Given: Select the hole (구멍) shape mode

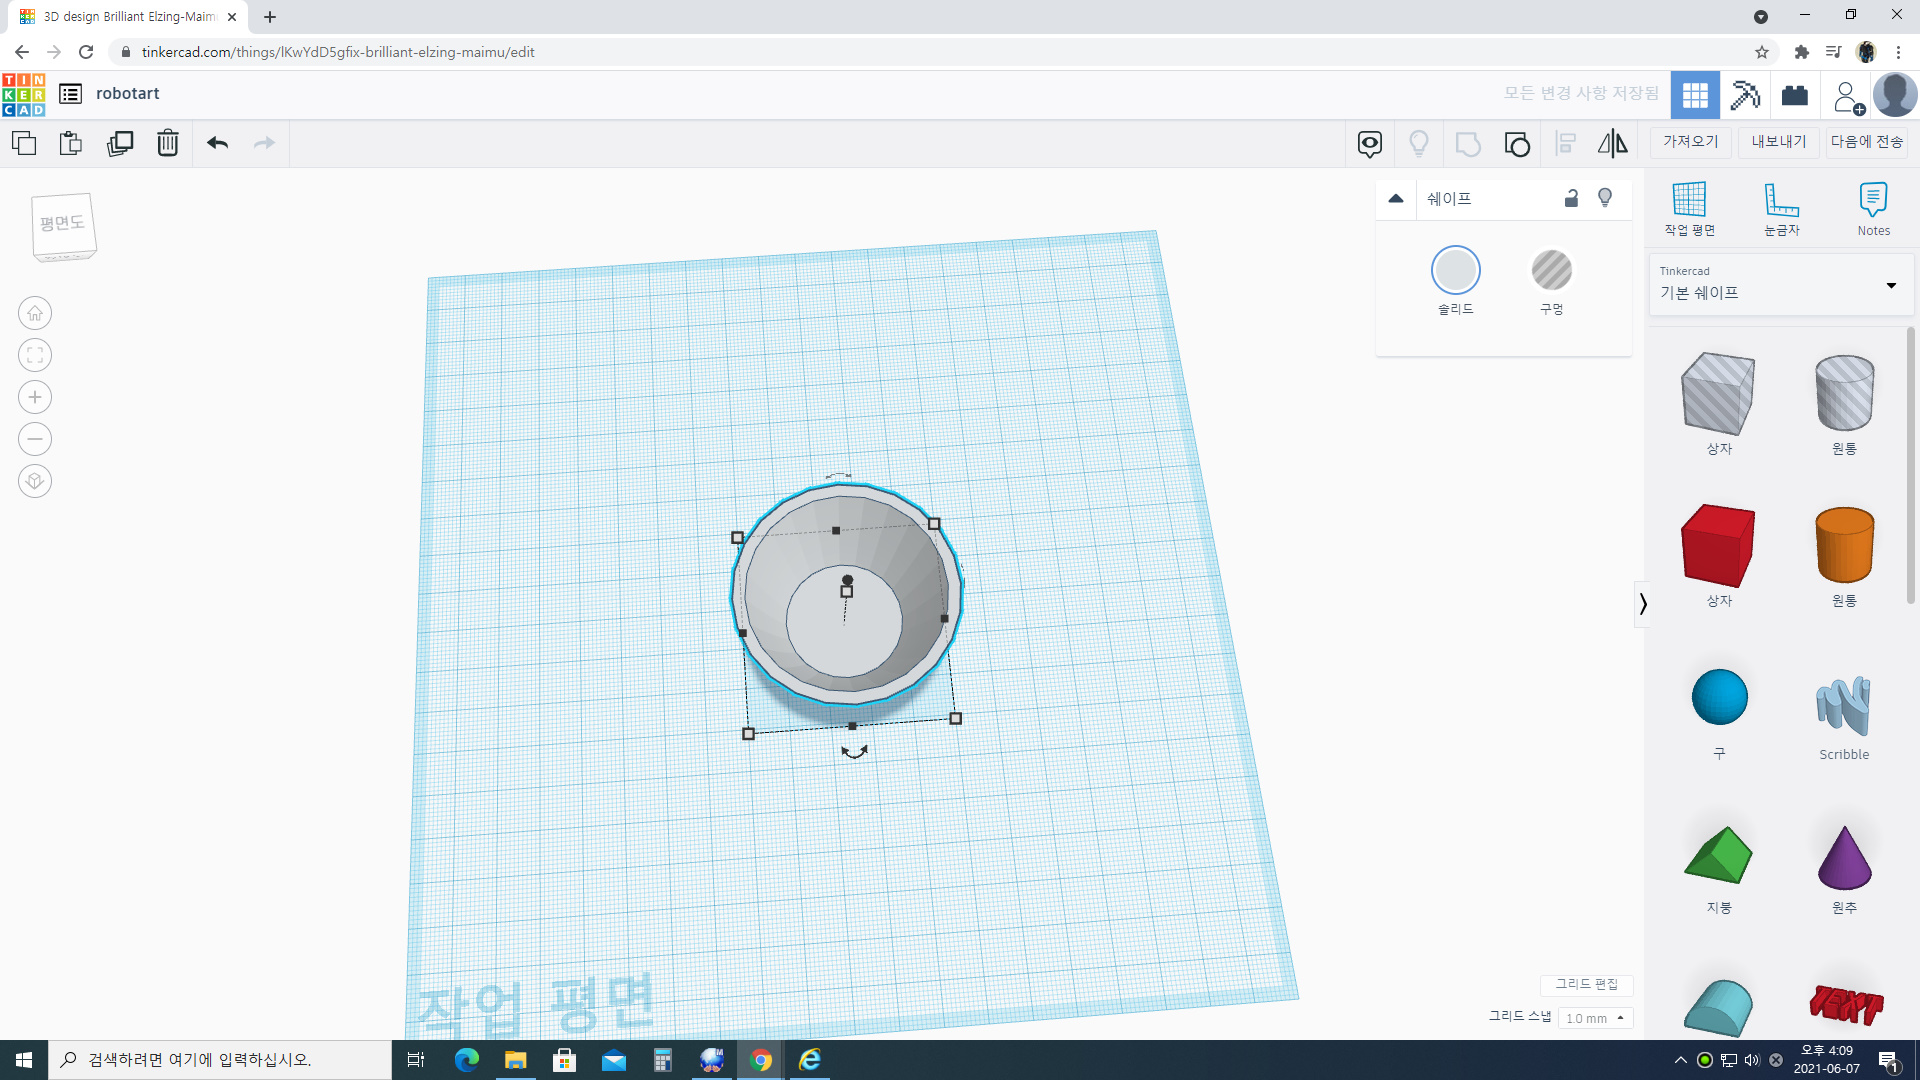Looking at the screenshot, I should pos(1551,271).
